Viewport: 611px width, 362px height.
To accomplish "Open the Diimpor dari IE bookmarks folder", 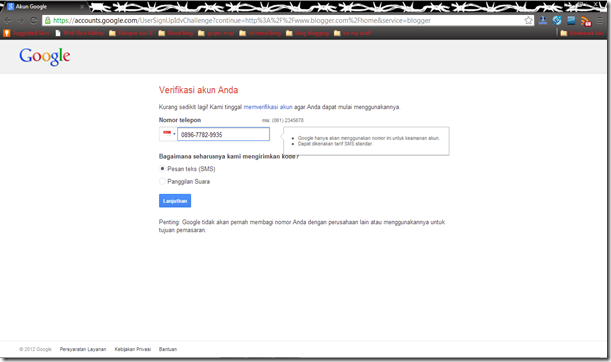I will click(x=131, y=33).
